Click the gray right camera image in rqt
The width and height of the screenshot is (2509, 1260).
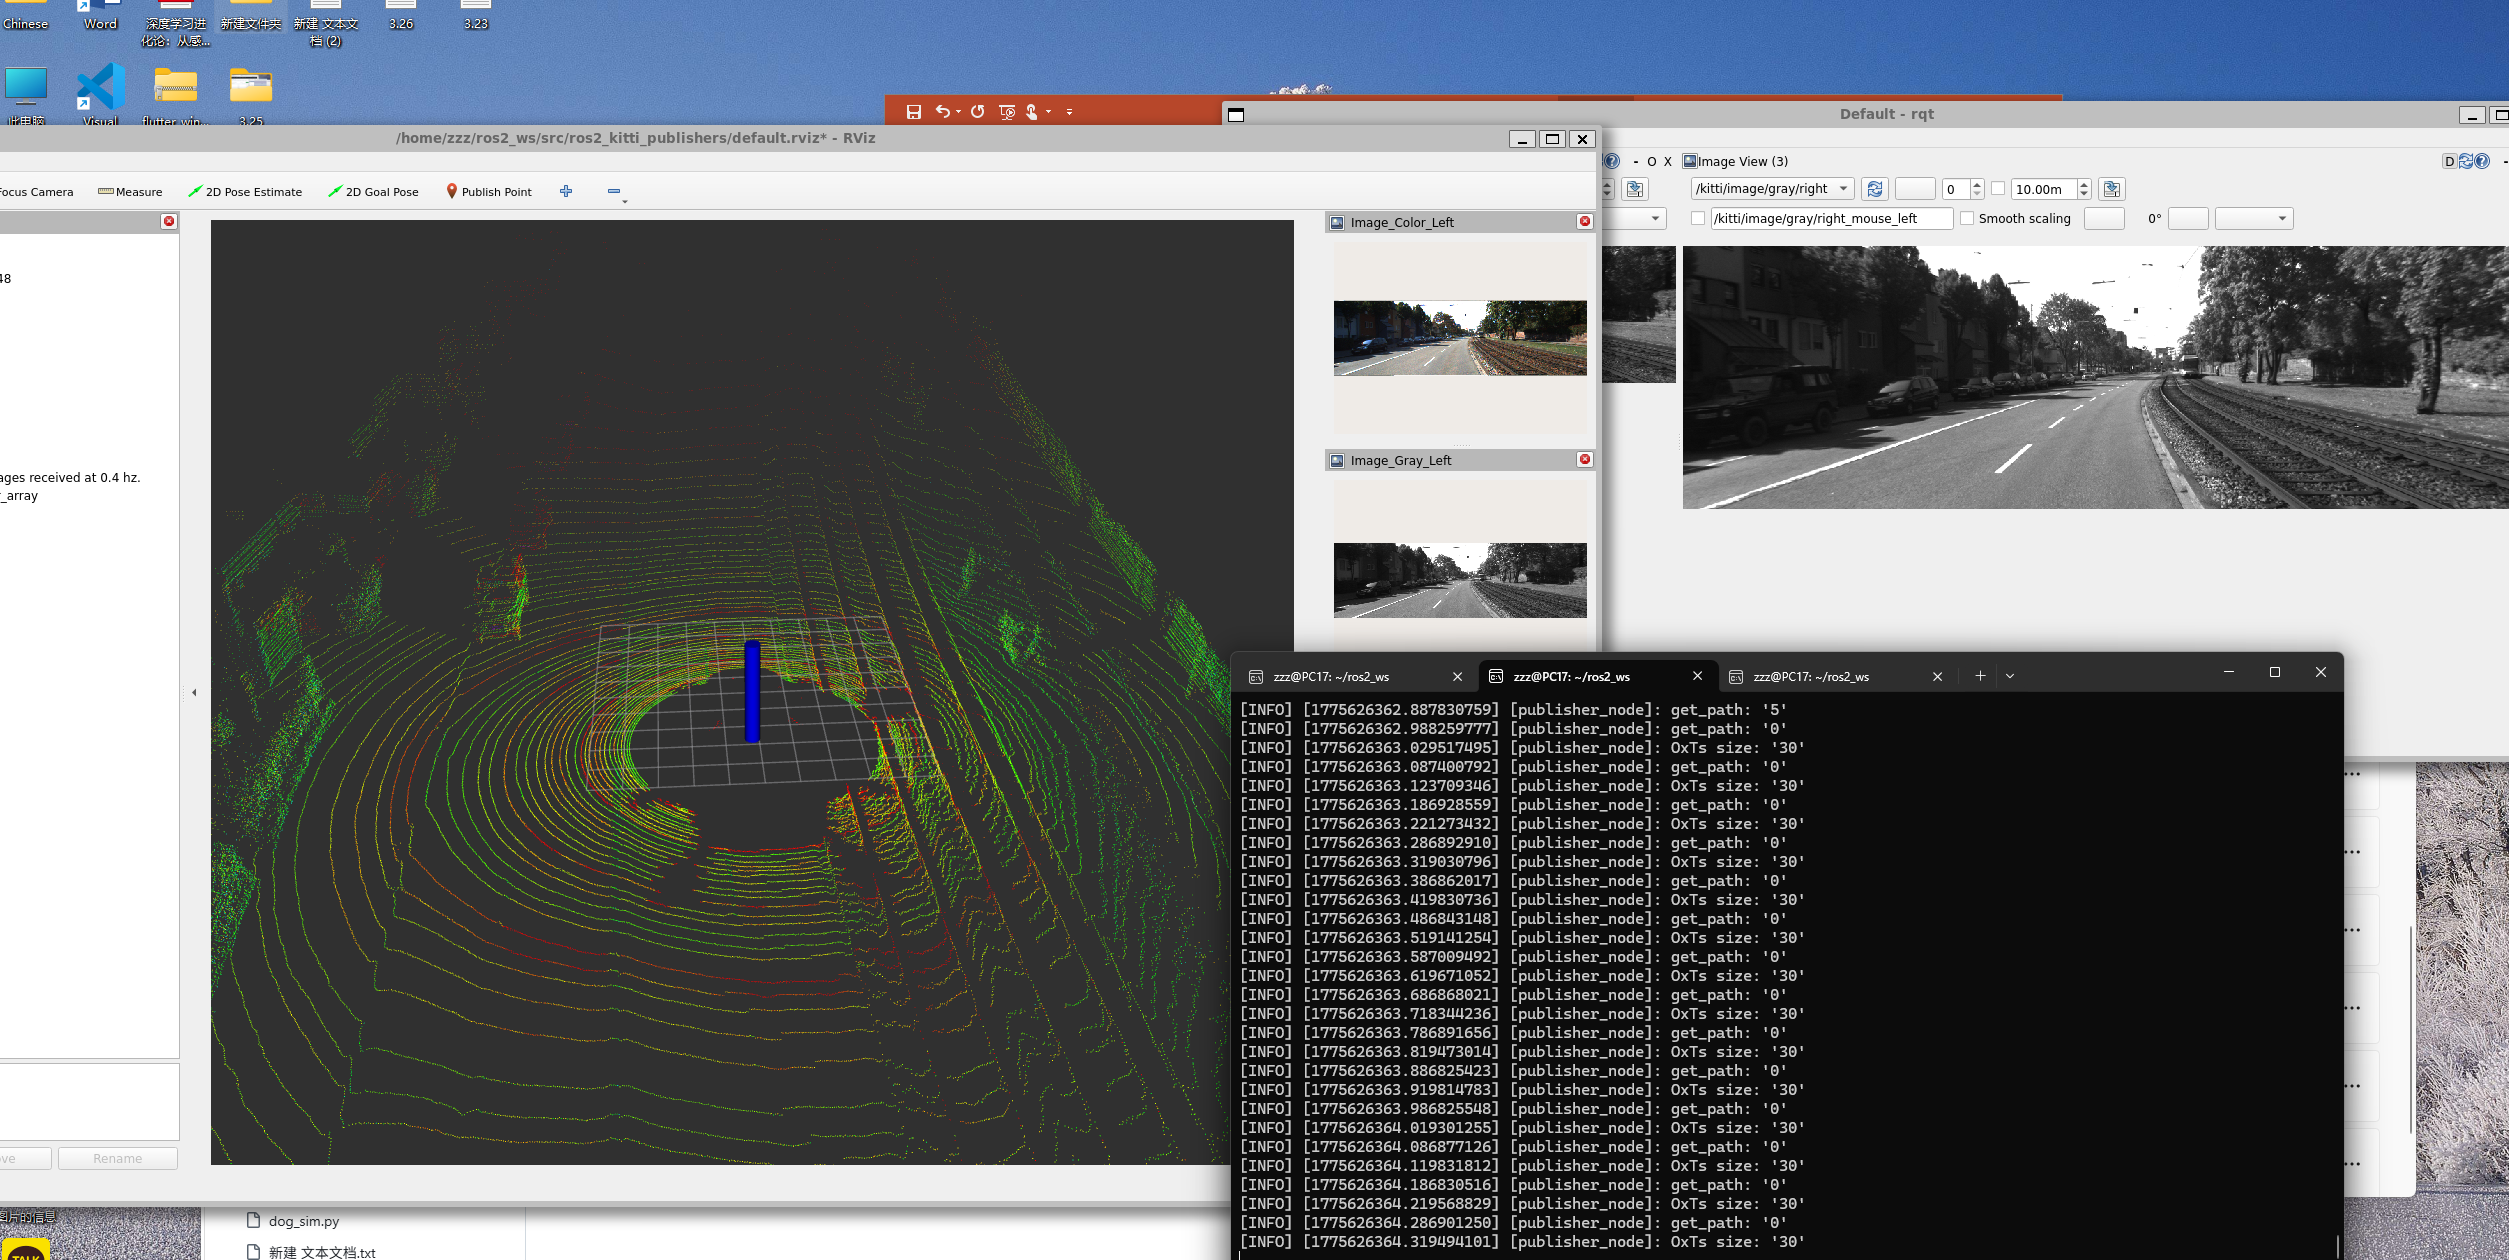2095,377
